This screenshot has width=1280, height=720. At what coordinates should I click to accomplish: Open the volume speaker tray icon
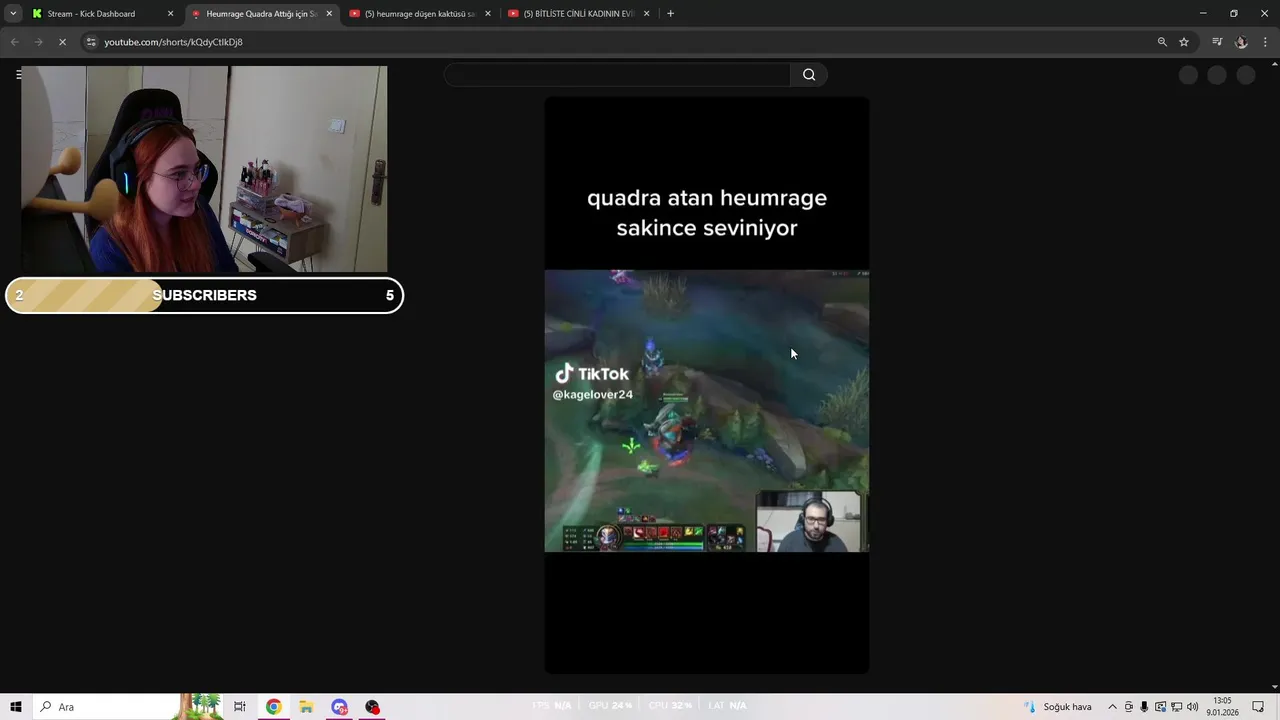coord(1192,707)
